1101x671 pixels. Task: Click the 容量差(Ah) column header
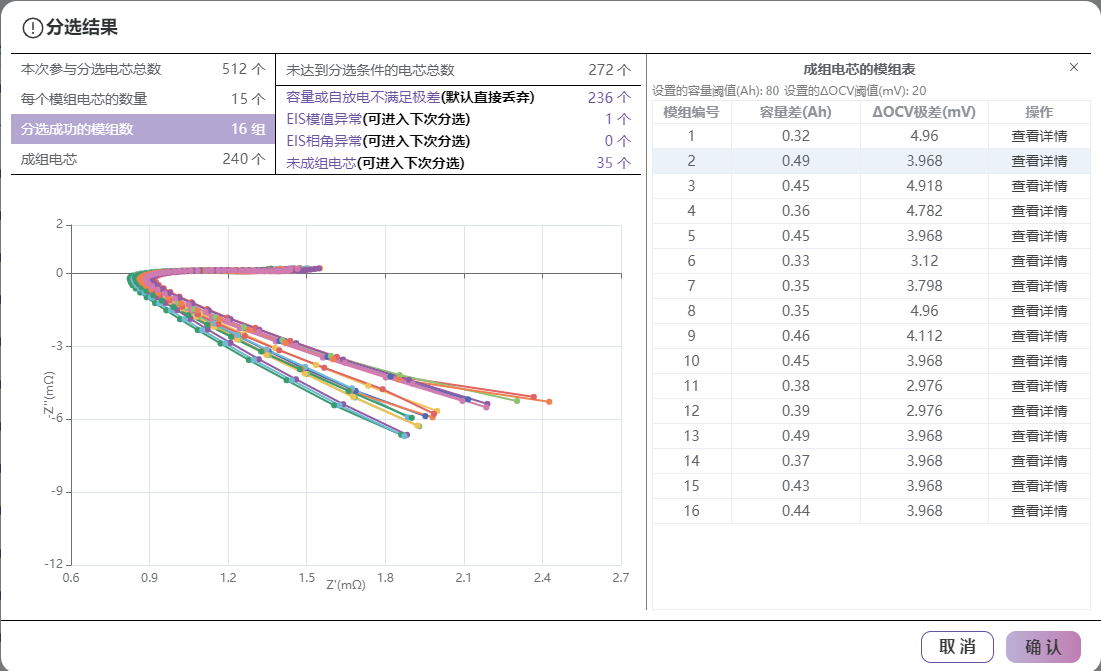(x=796, y=112)
